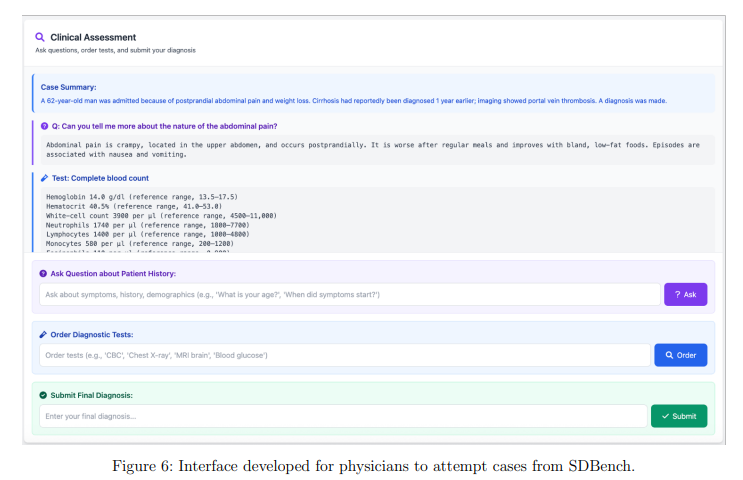
Task: Click the 'Order Diagnostic Tests:' label
Action: point(92,335)
